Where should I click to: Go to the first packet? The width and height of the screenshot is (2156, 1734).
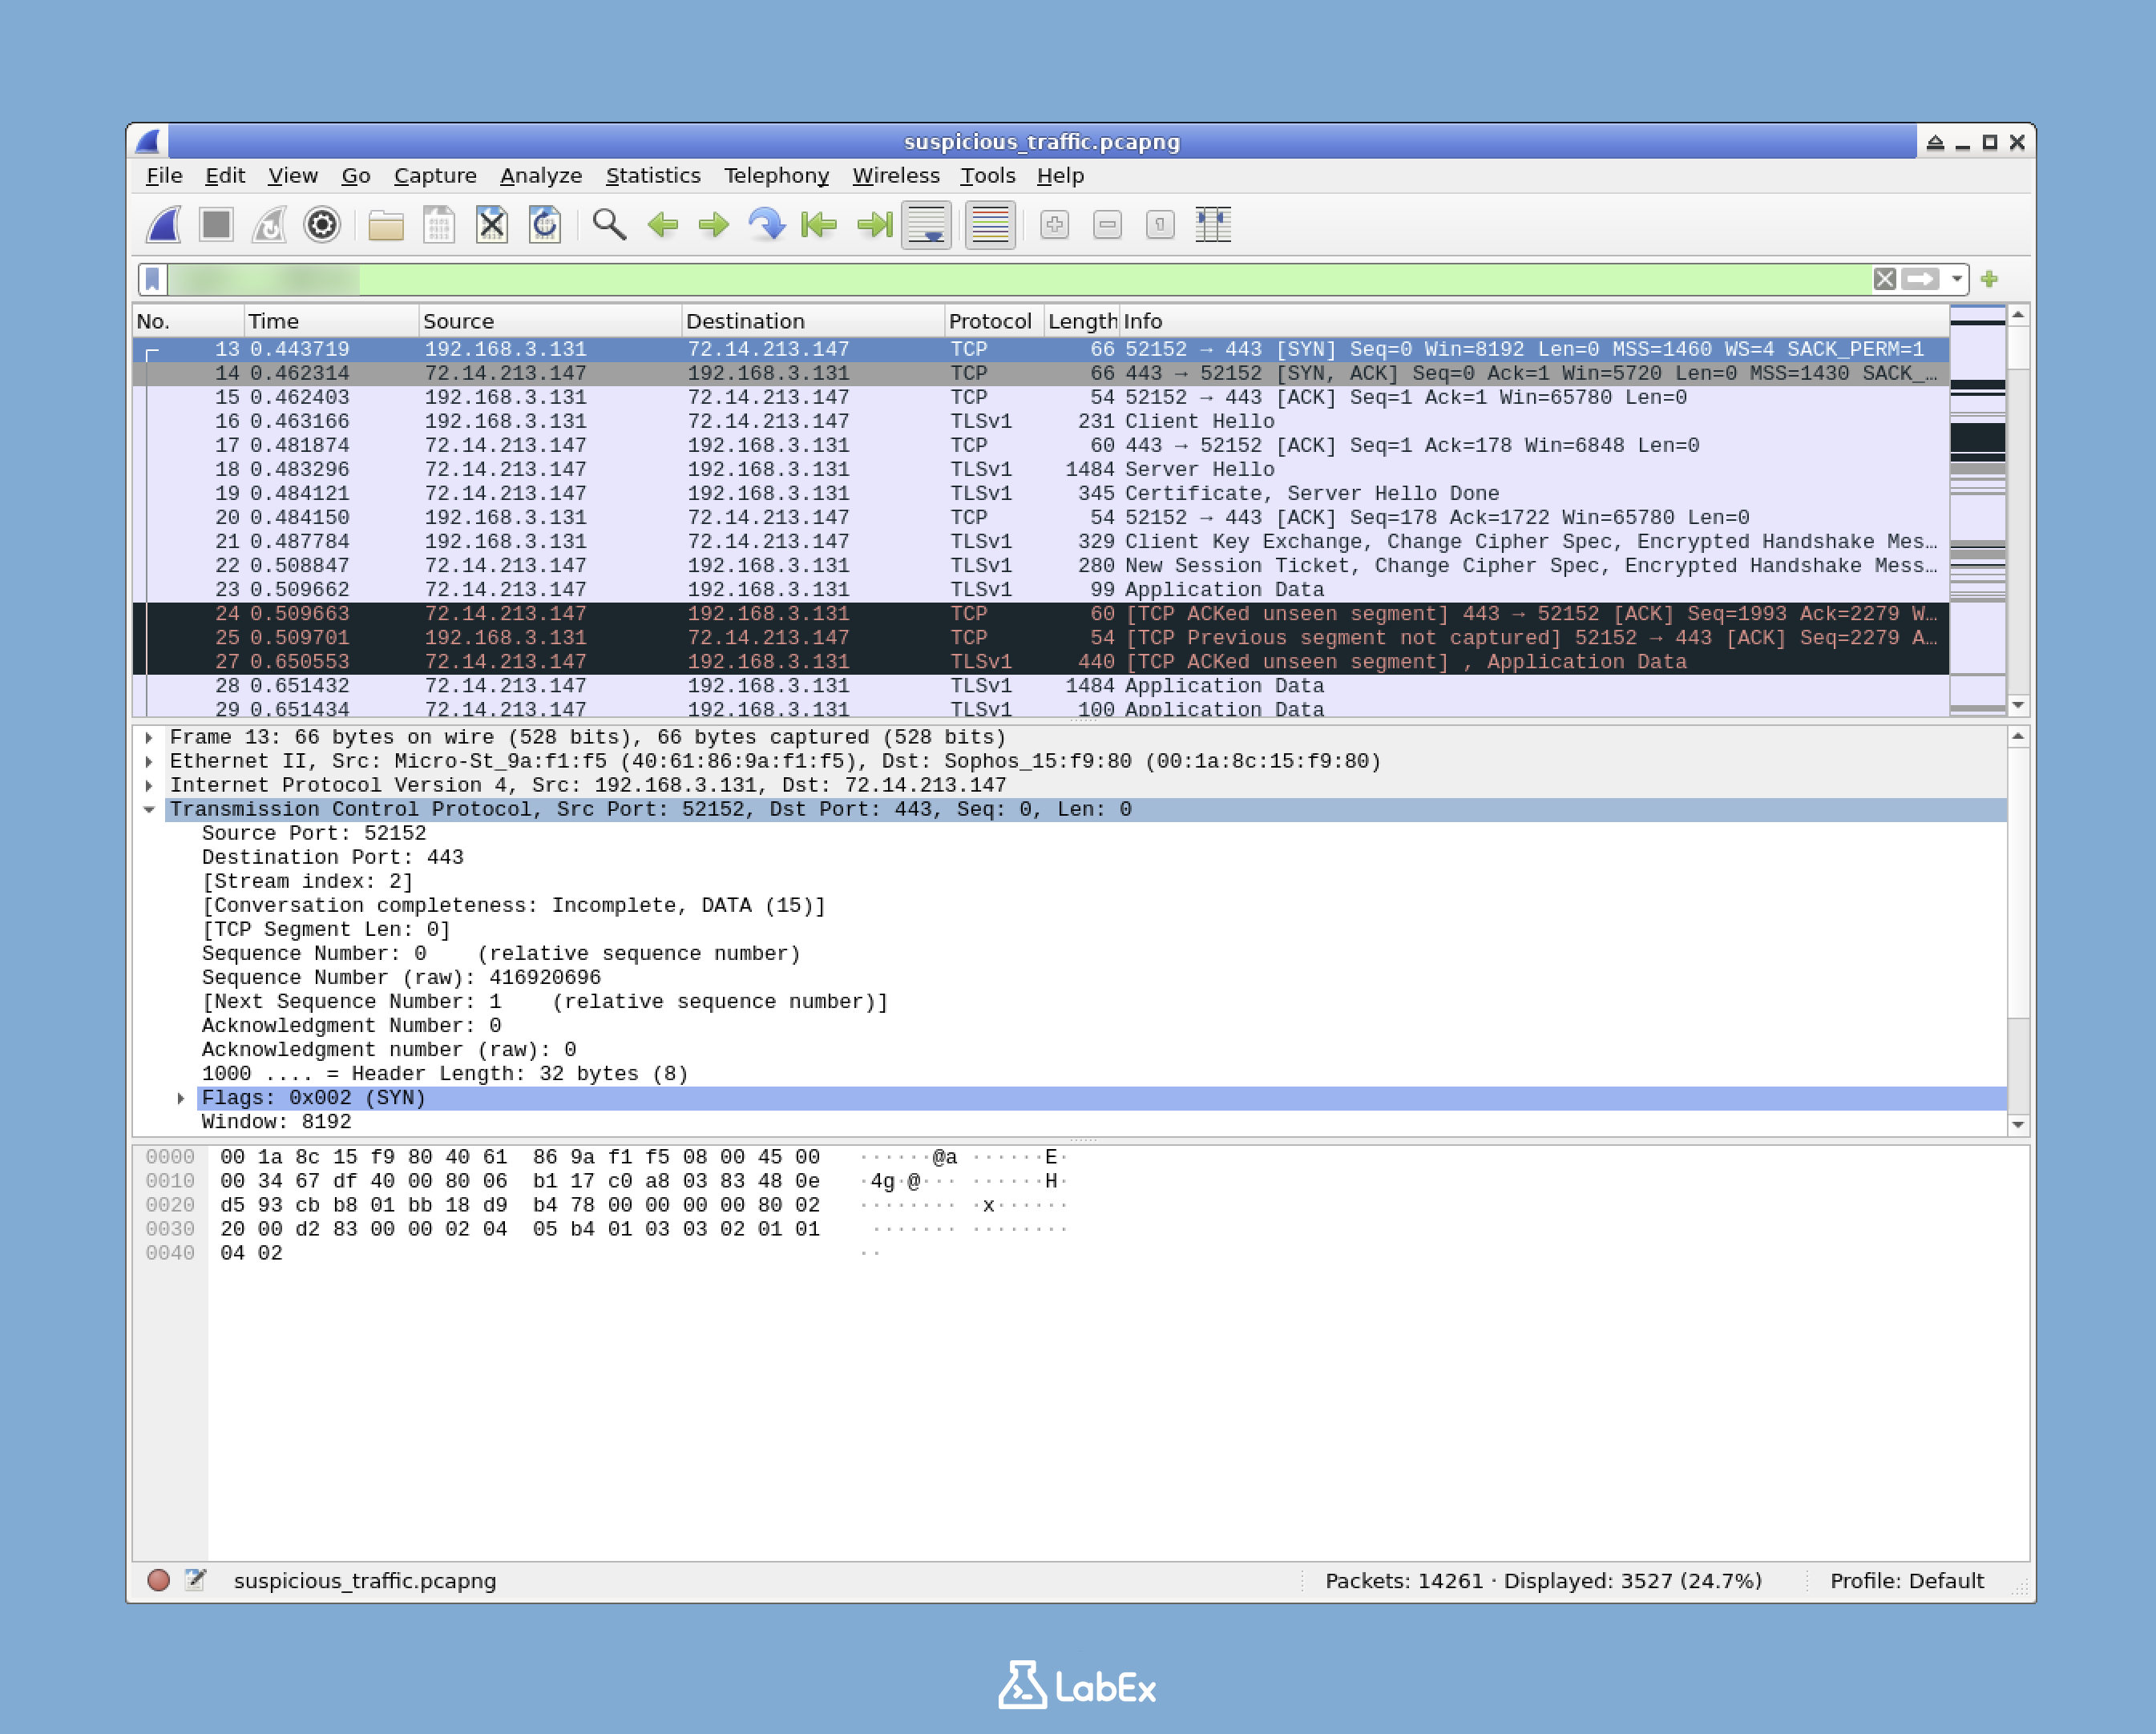(x=820, y=225)
